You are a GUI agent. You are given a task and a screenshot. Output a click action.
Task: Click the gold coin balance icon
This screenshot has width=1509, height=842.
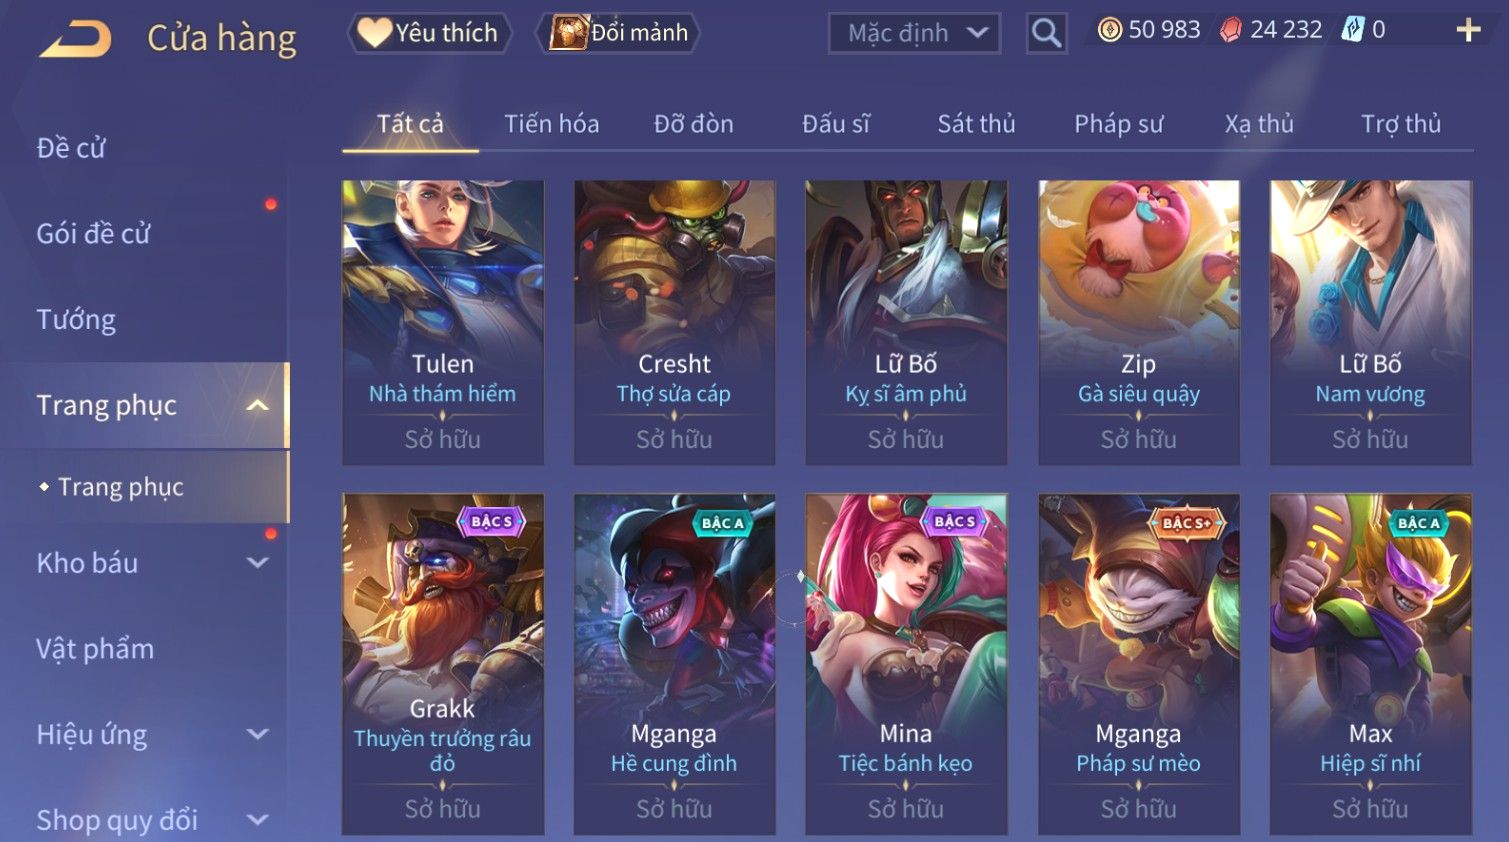[1109, 30]
